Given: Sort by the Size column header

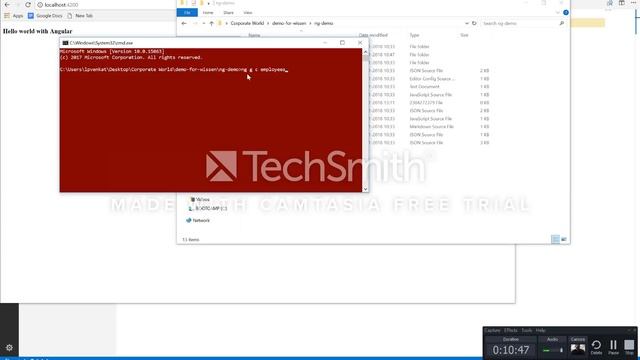Looking at the screenshot, I should tap(464, 35).
